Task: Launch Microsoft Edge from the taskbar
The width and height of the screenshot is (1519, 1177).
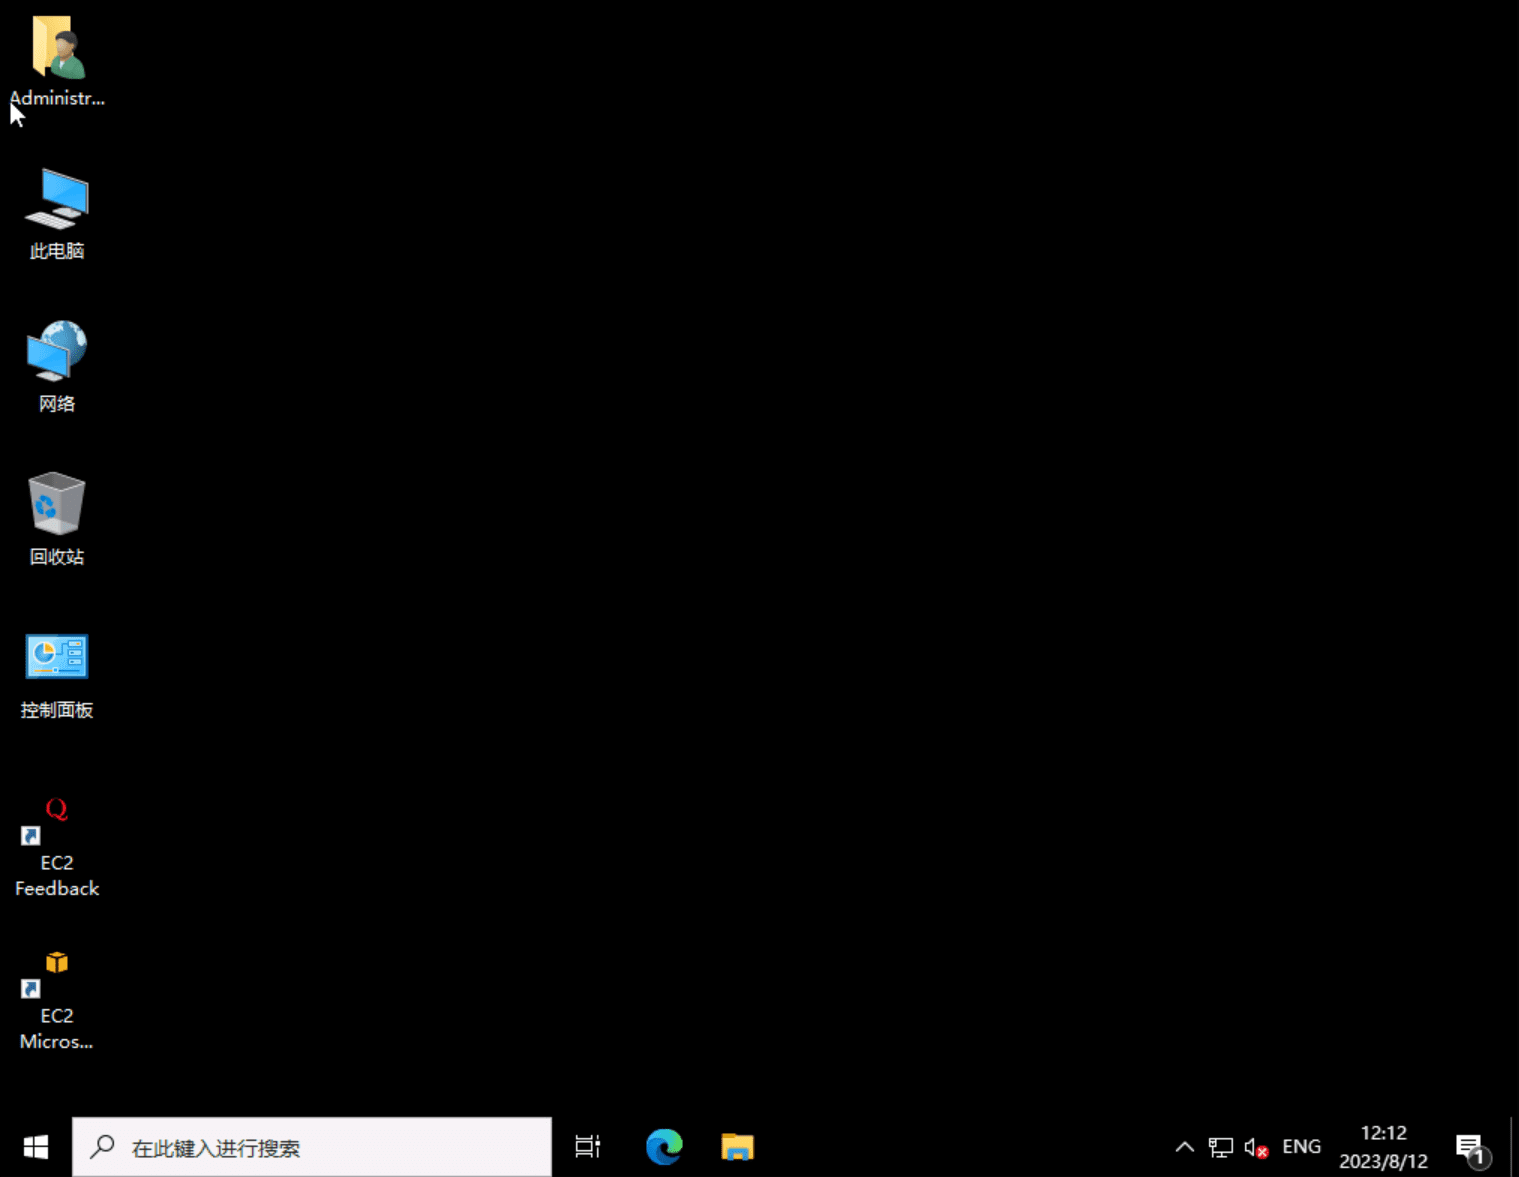Action: [664, 1147]
